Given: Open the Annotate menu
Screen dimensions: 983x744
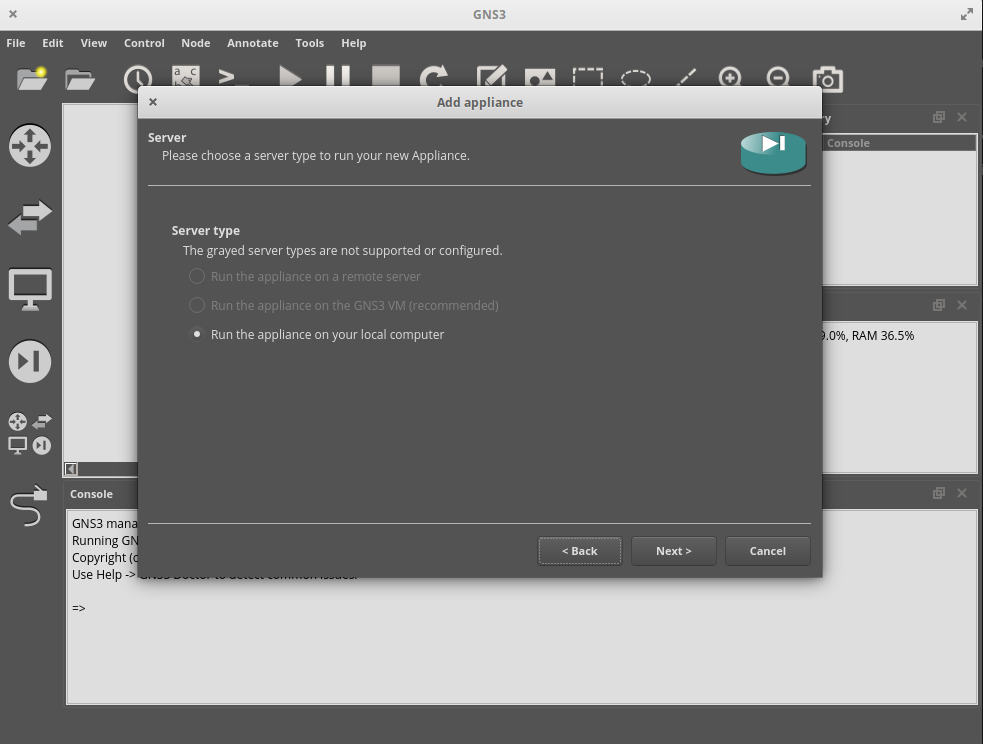Looking at the screenshot, I should (x=253, y=43).
